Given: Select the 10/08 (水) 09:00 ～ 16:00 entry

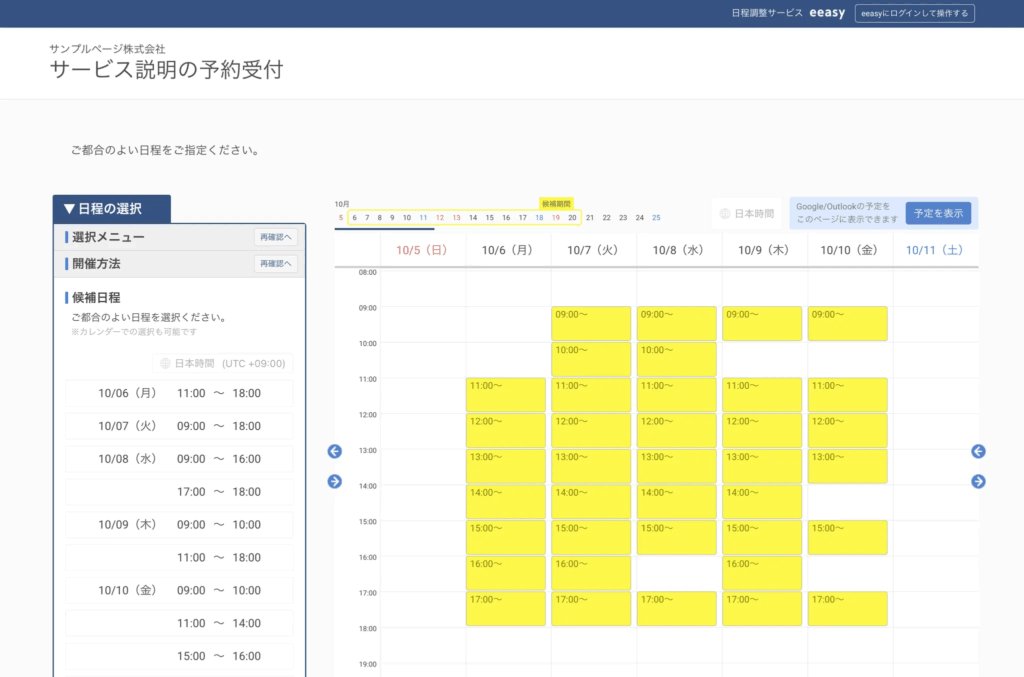Looking at the screenshot, I should [179, 459].
